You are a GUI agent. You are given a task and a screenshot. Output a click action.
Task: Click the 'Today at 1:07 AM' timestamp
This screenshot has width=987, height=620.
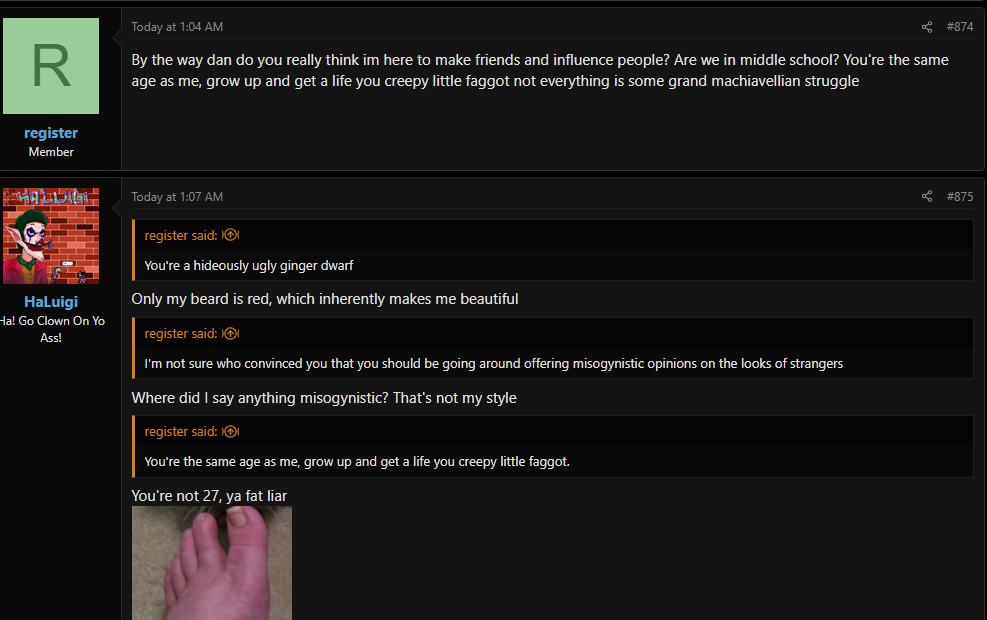click(177, 196)
